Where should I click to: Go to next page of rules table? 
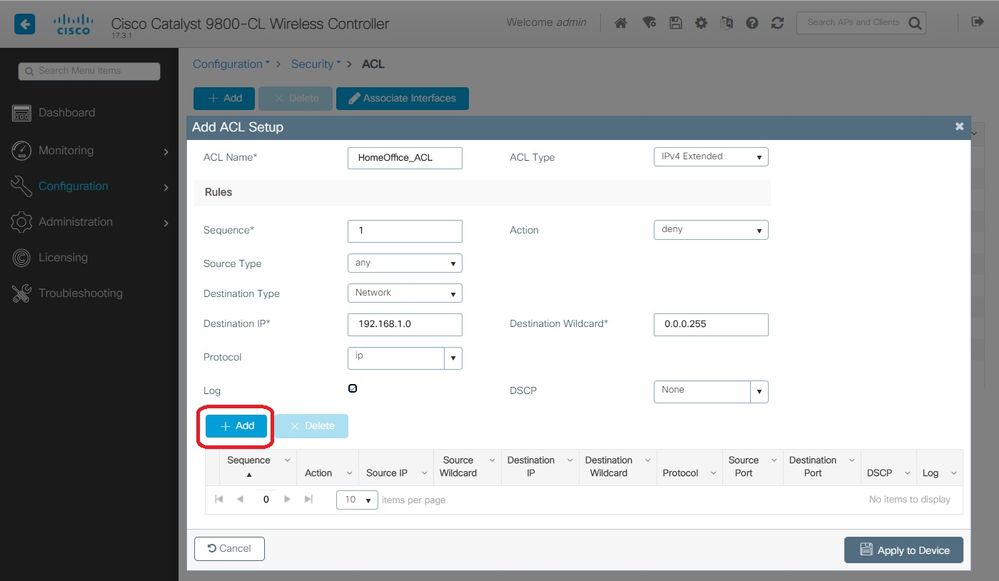[287, 499]
